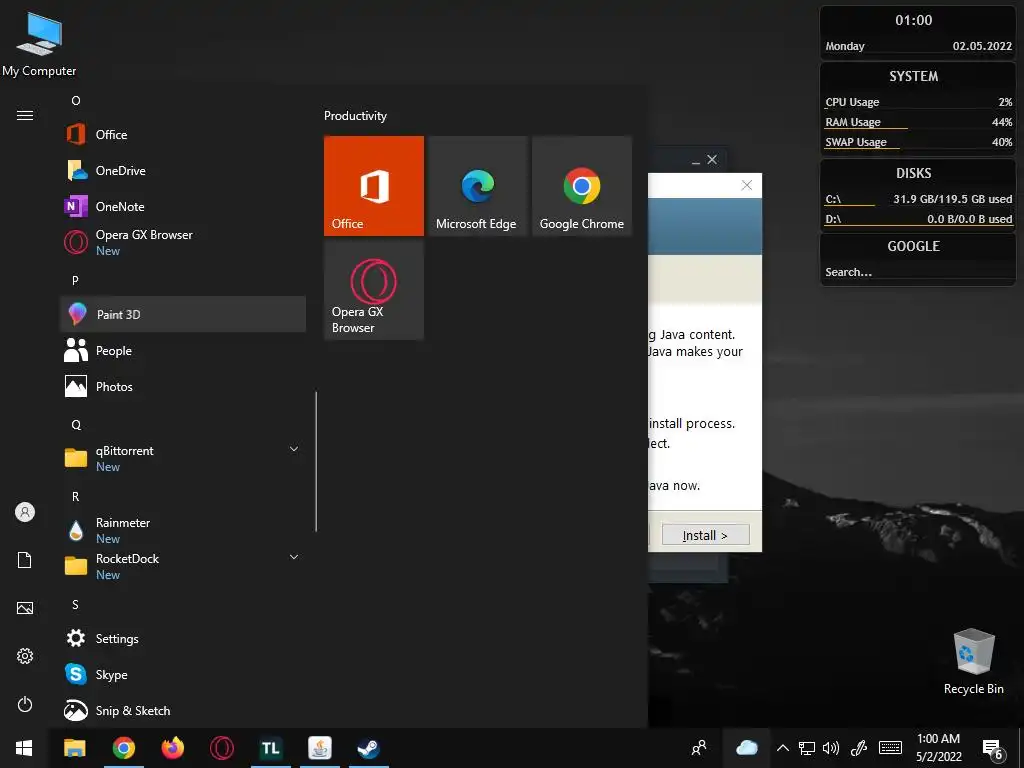Open the notification center icon
Image resolution: width=1024 pixels, height=768 pixels.
pyautogui.click(x=993, y=748)
